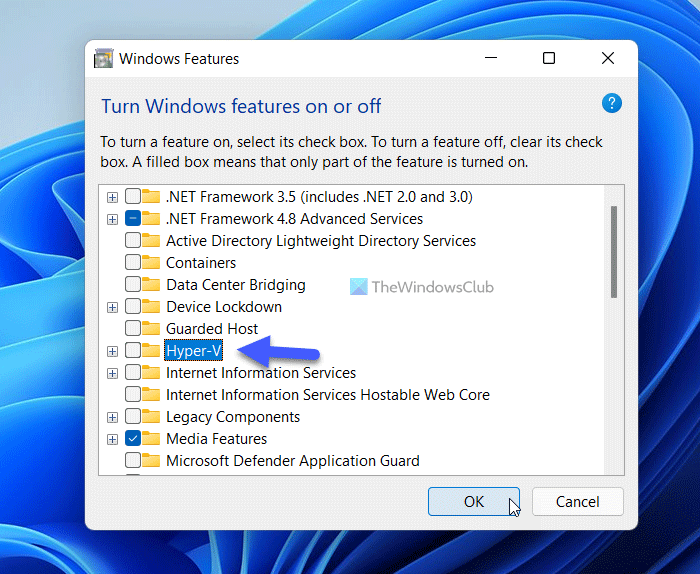The image size is (700, 574).
Task: Click the Cancel button
Action: pos(578,502)
